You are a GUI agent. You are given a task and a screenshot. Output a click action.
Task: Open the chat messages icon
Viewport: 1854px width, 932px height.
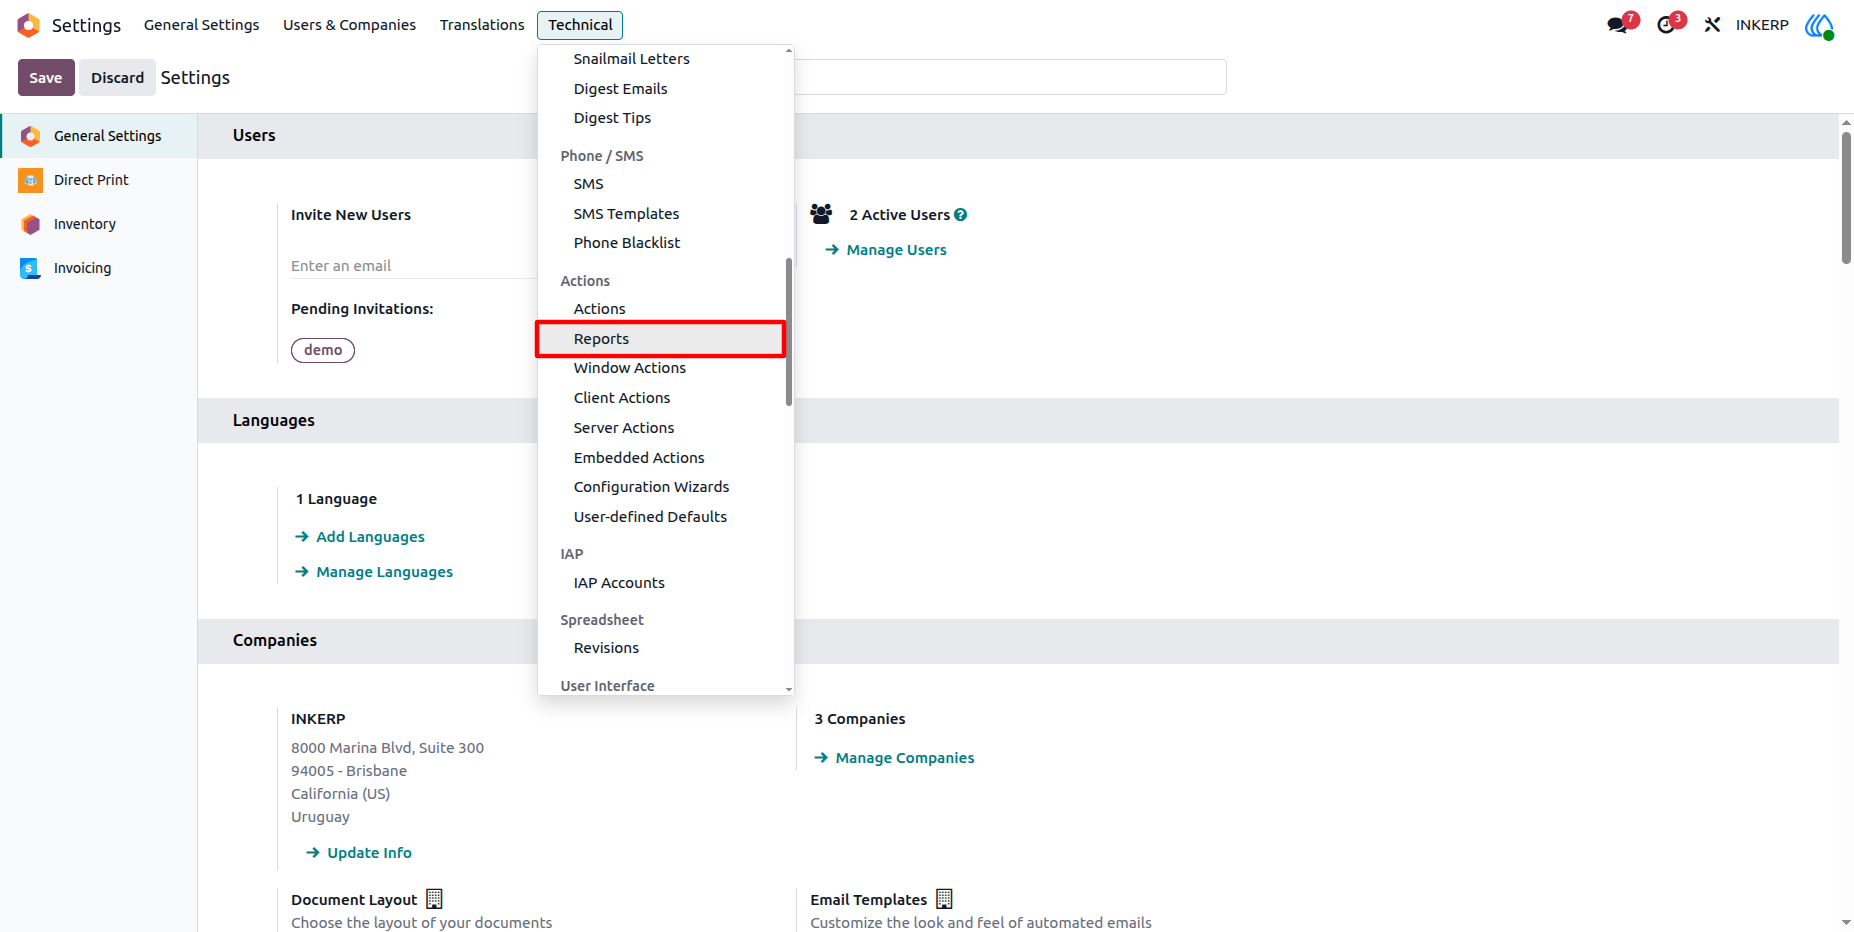pos(1617,25)
